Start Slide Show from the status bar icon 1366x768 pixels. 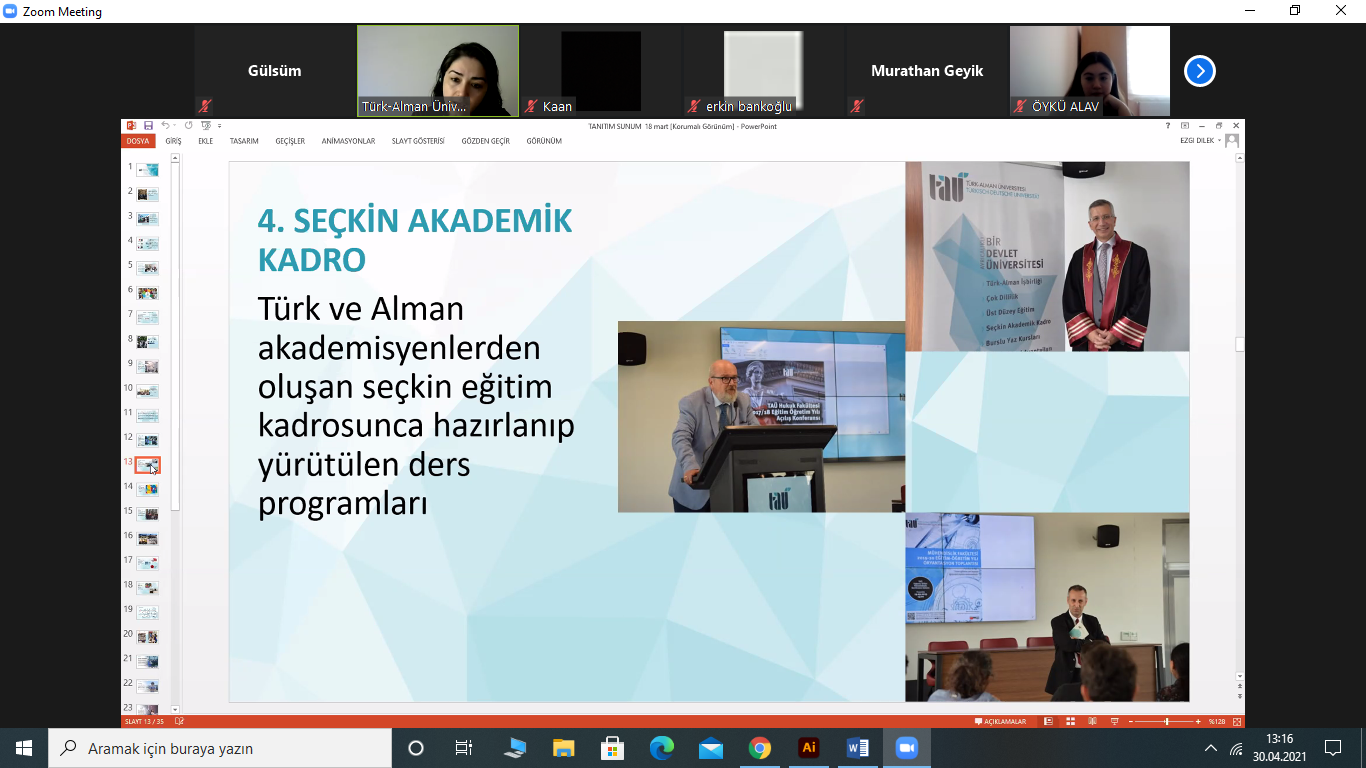(1114, 721)
